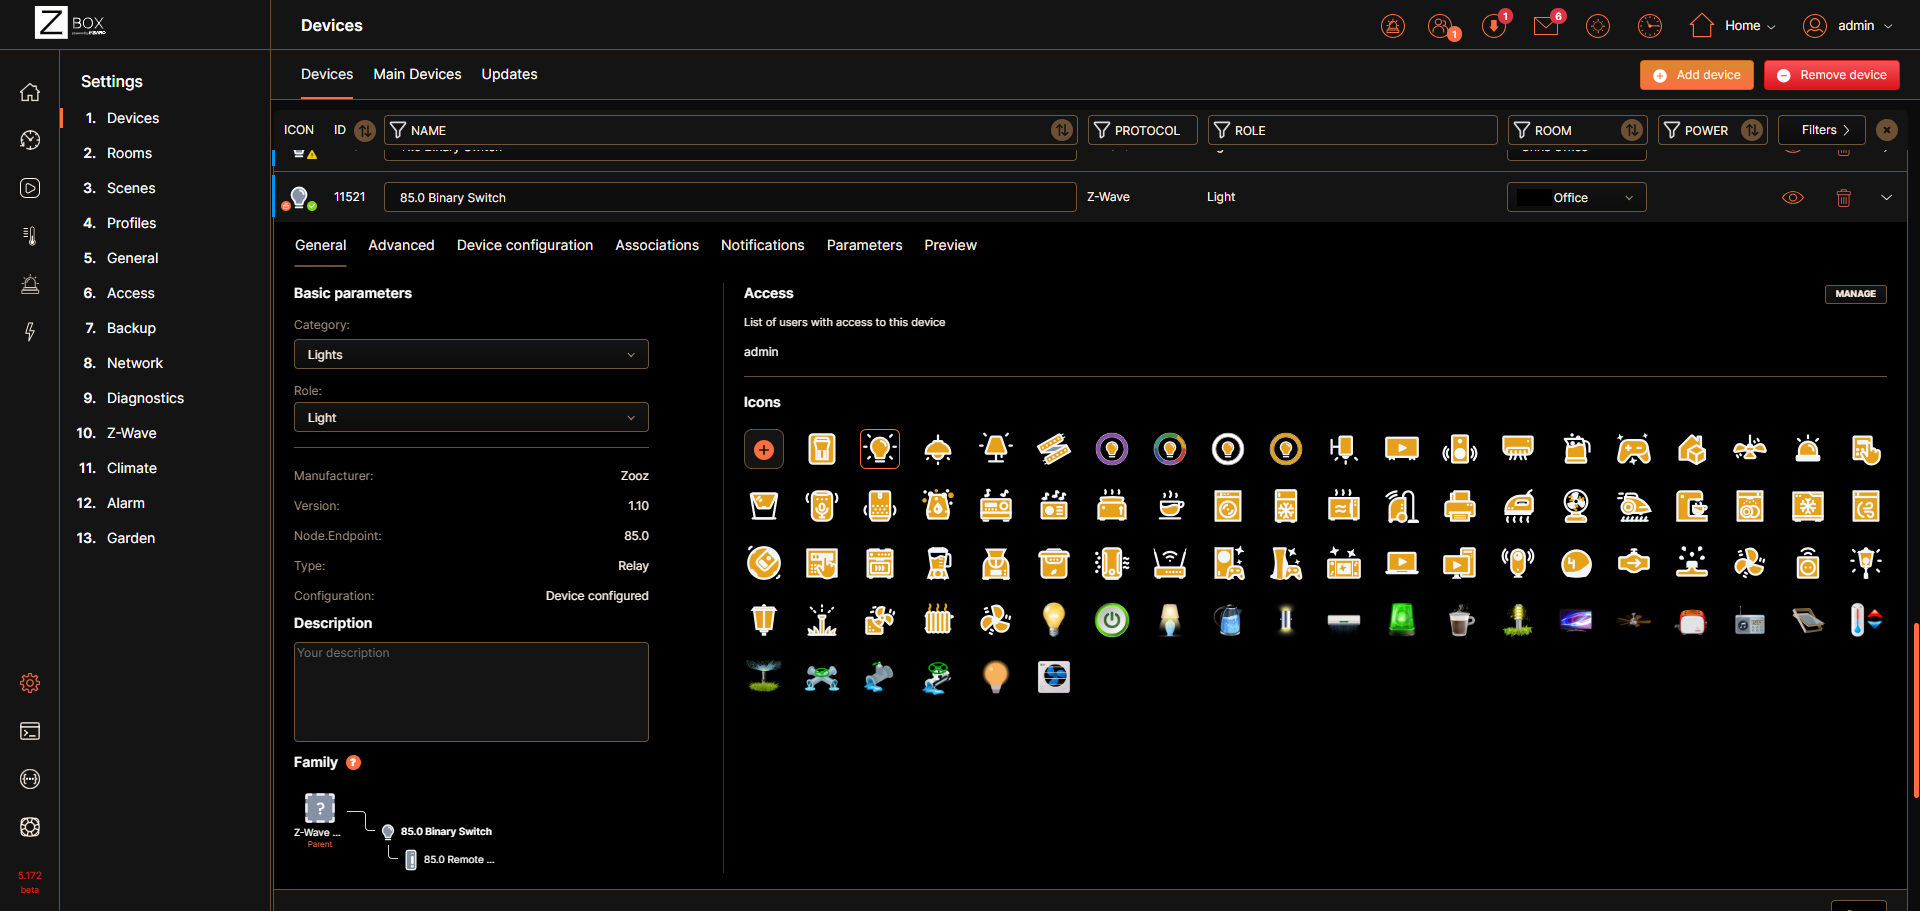Image resolution: width=1920 pixels, height=911 pixels.
Task: Choose the vacuum cleaner icon
Action: click(1402, 506)
